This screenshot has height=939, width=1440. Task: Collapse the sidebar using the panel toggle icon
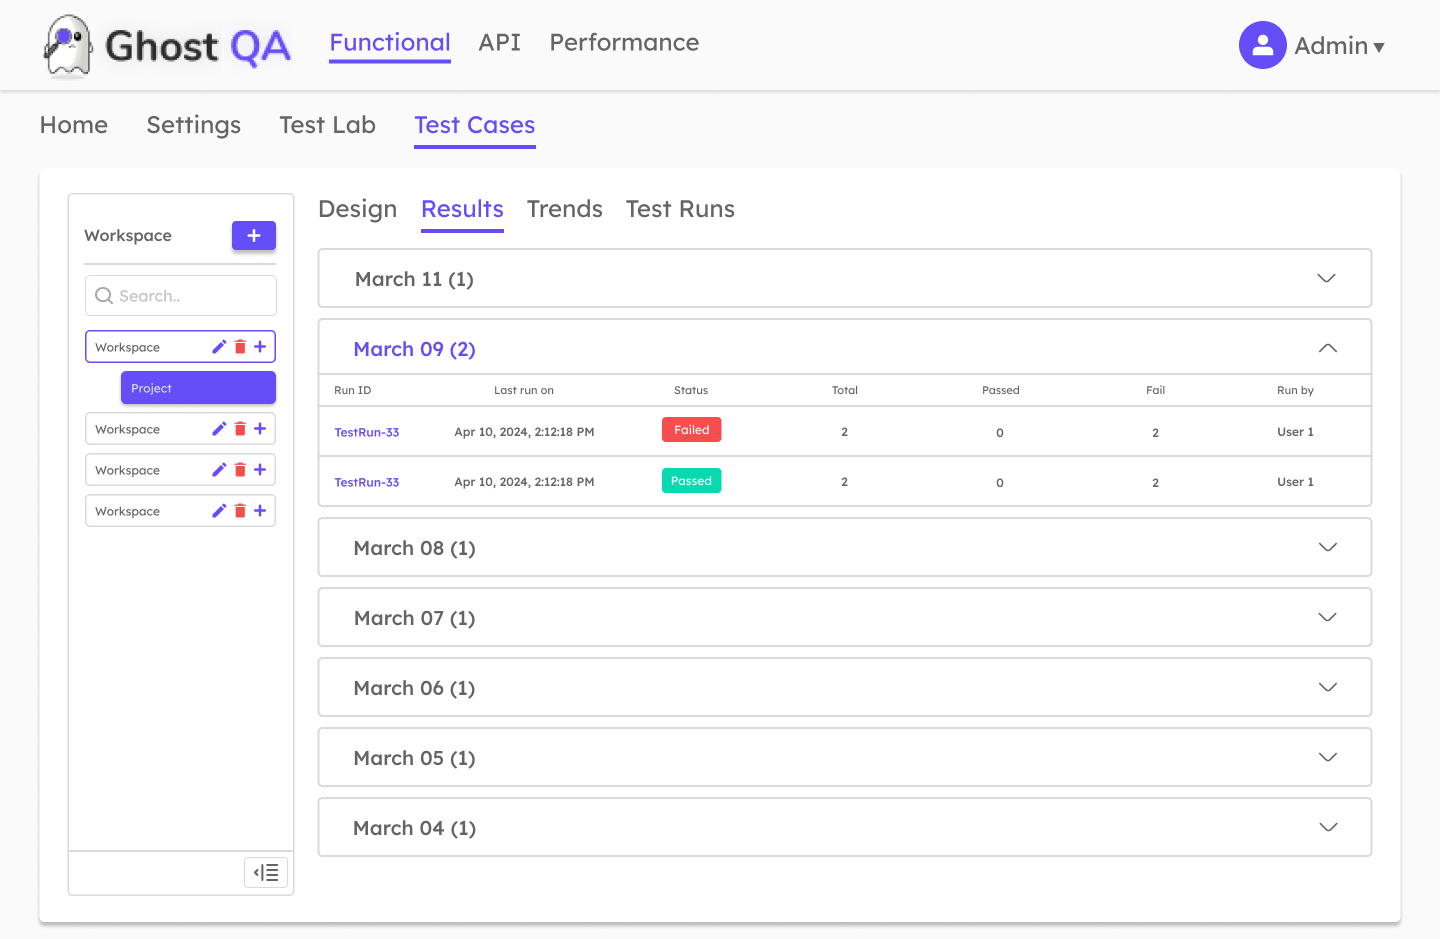[266, 872]
